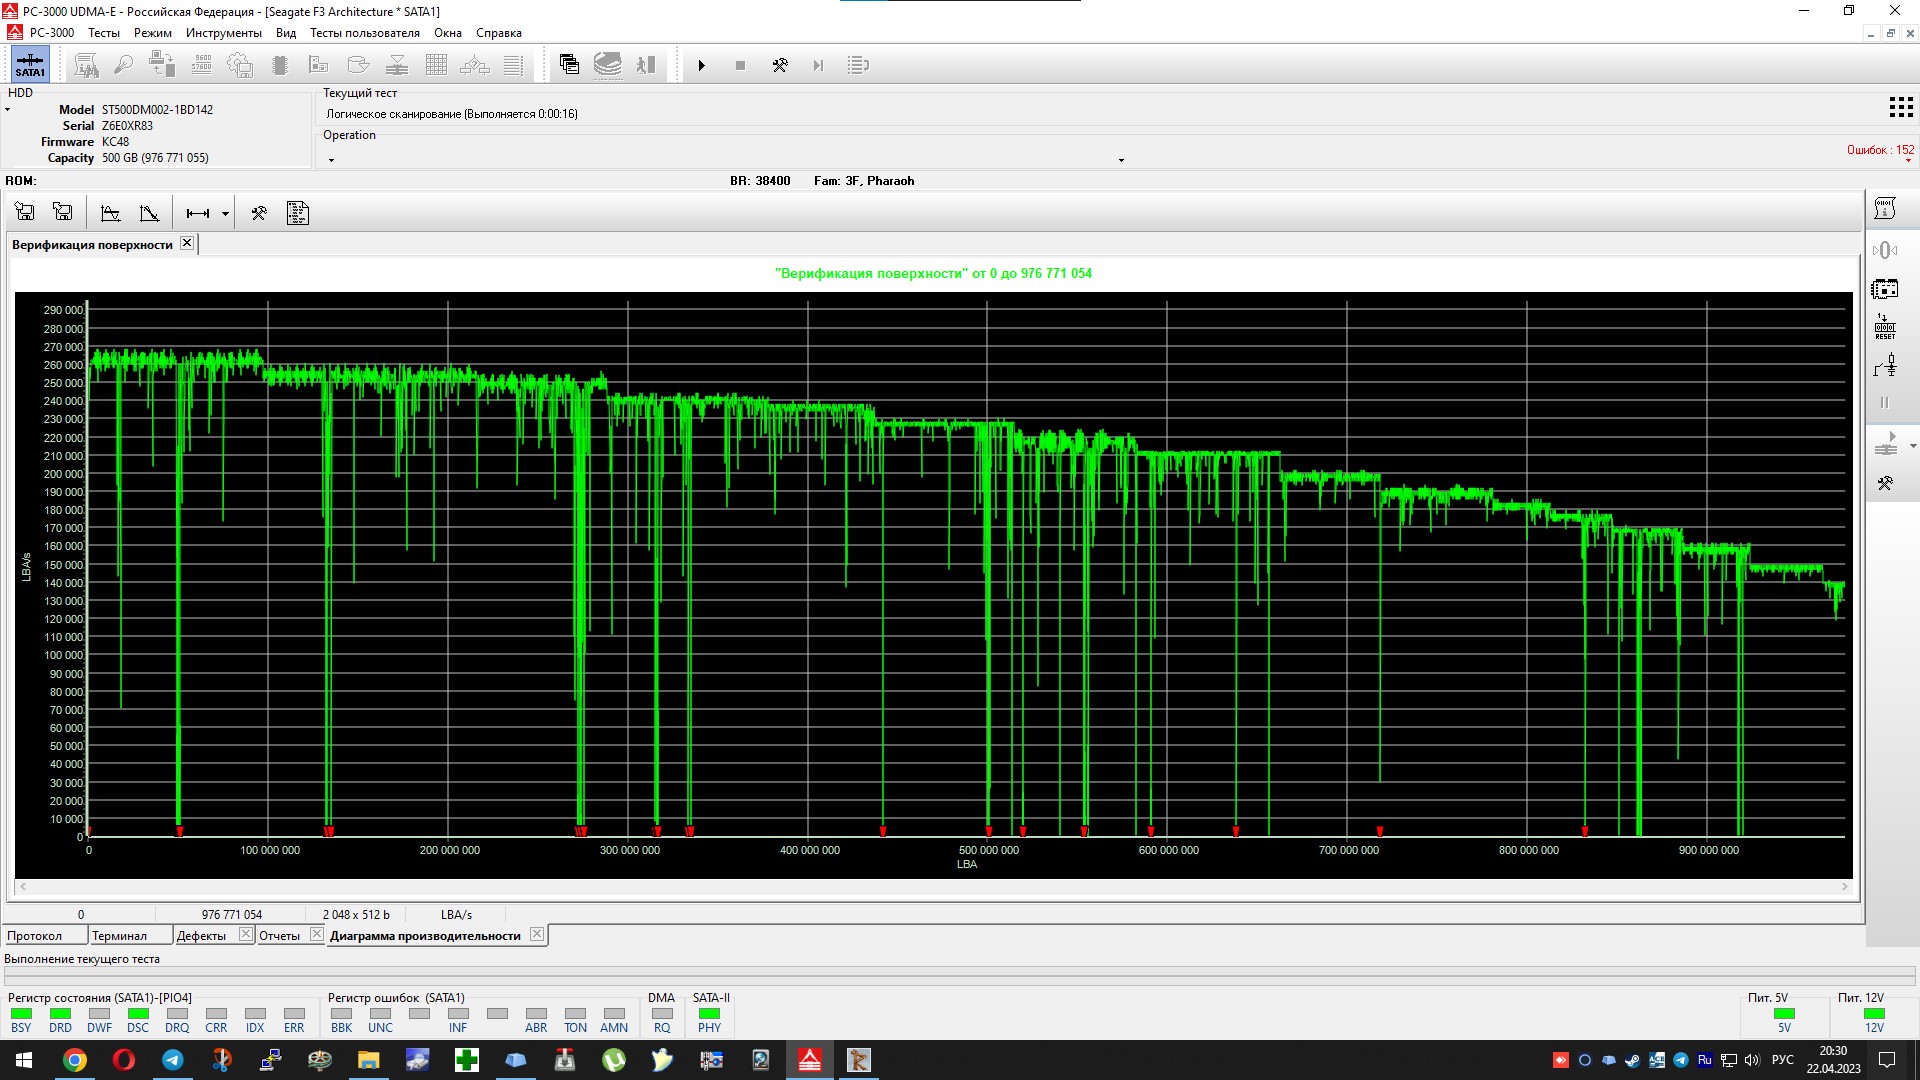This screenshot has width=1920, height=1080.
Task: Open the PC-3000 menu
Action: [x=52, y=33]
